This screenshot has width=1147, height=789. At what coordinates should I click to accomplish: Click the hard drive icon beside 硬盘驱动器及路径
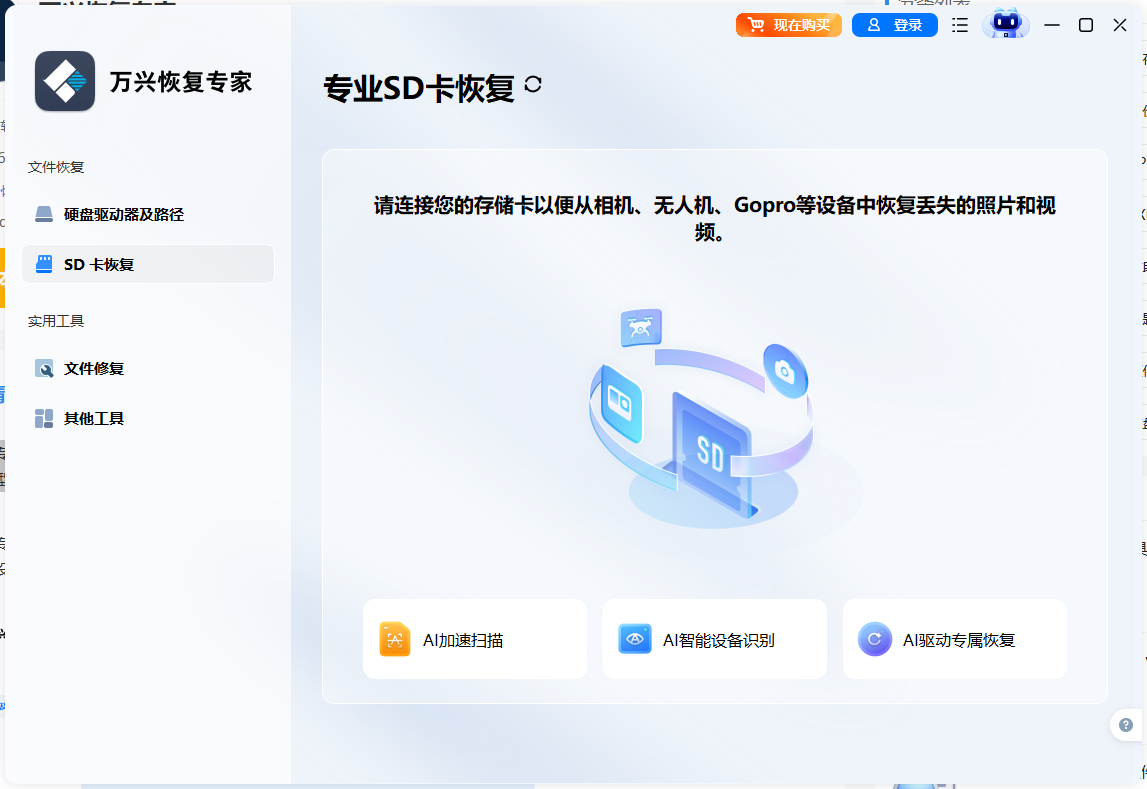pyautogui.click(x=44, y=214)
